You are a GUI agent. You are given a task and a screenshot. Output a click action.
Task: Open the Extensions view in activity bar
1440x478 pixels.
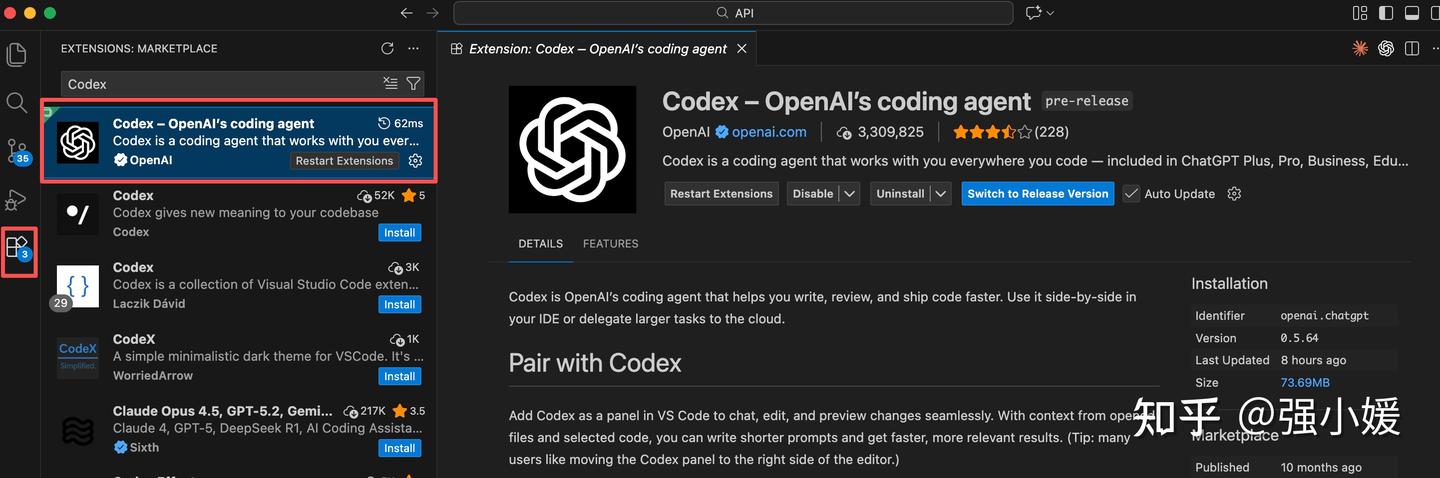point(18,246)
